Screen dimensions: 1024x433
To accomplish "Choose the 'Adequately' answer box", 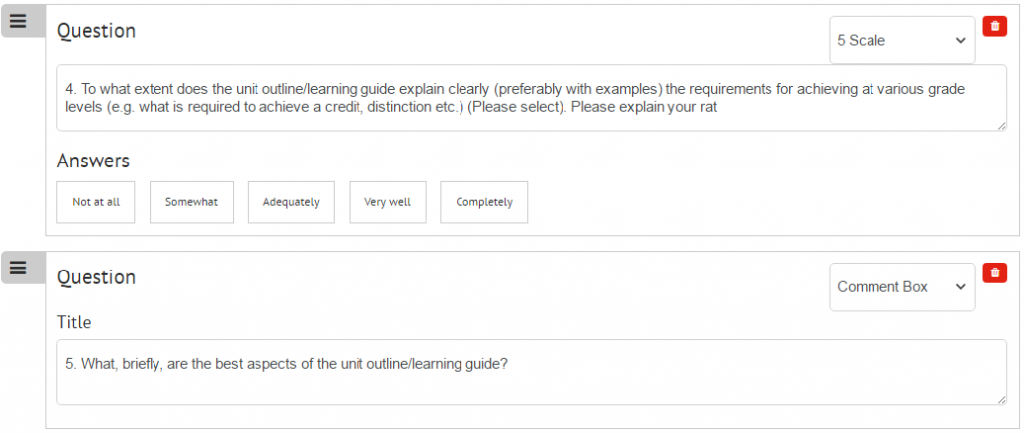I will 291,202.
